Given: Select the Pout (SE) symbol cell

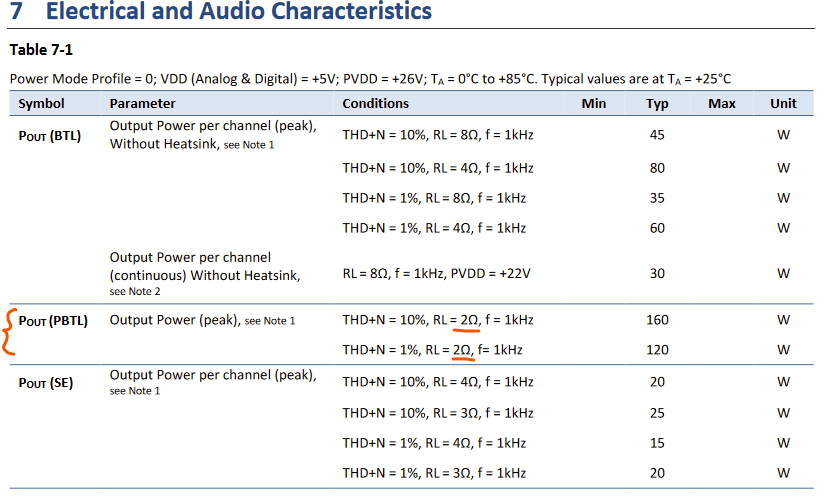Looking at the screenshot, I should click(x=45, y=383).
